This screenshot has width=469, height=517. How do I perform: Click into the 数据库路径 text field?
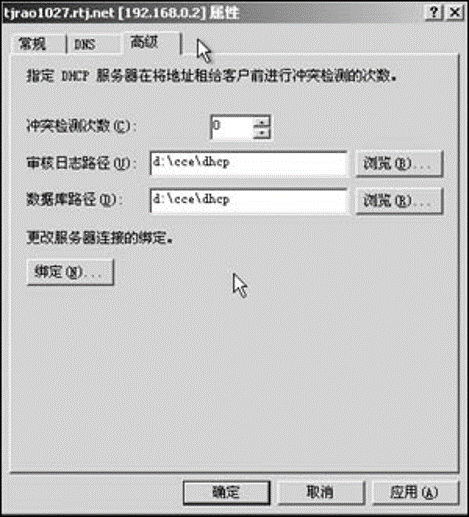pos(249,201)
